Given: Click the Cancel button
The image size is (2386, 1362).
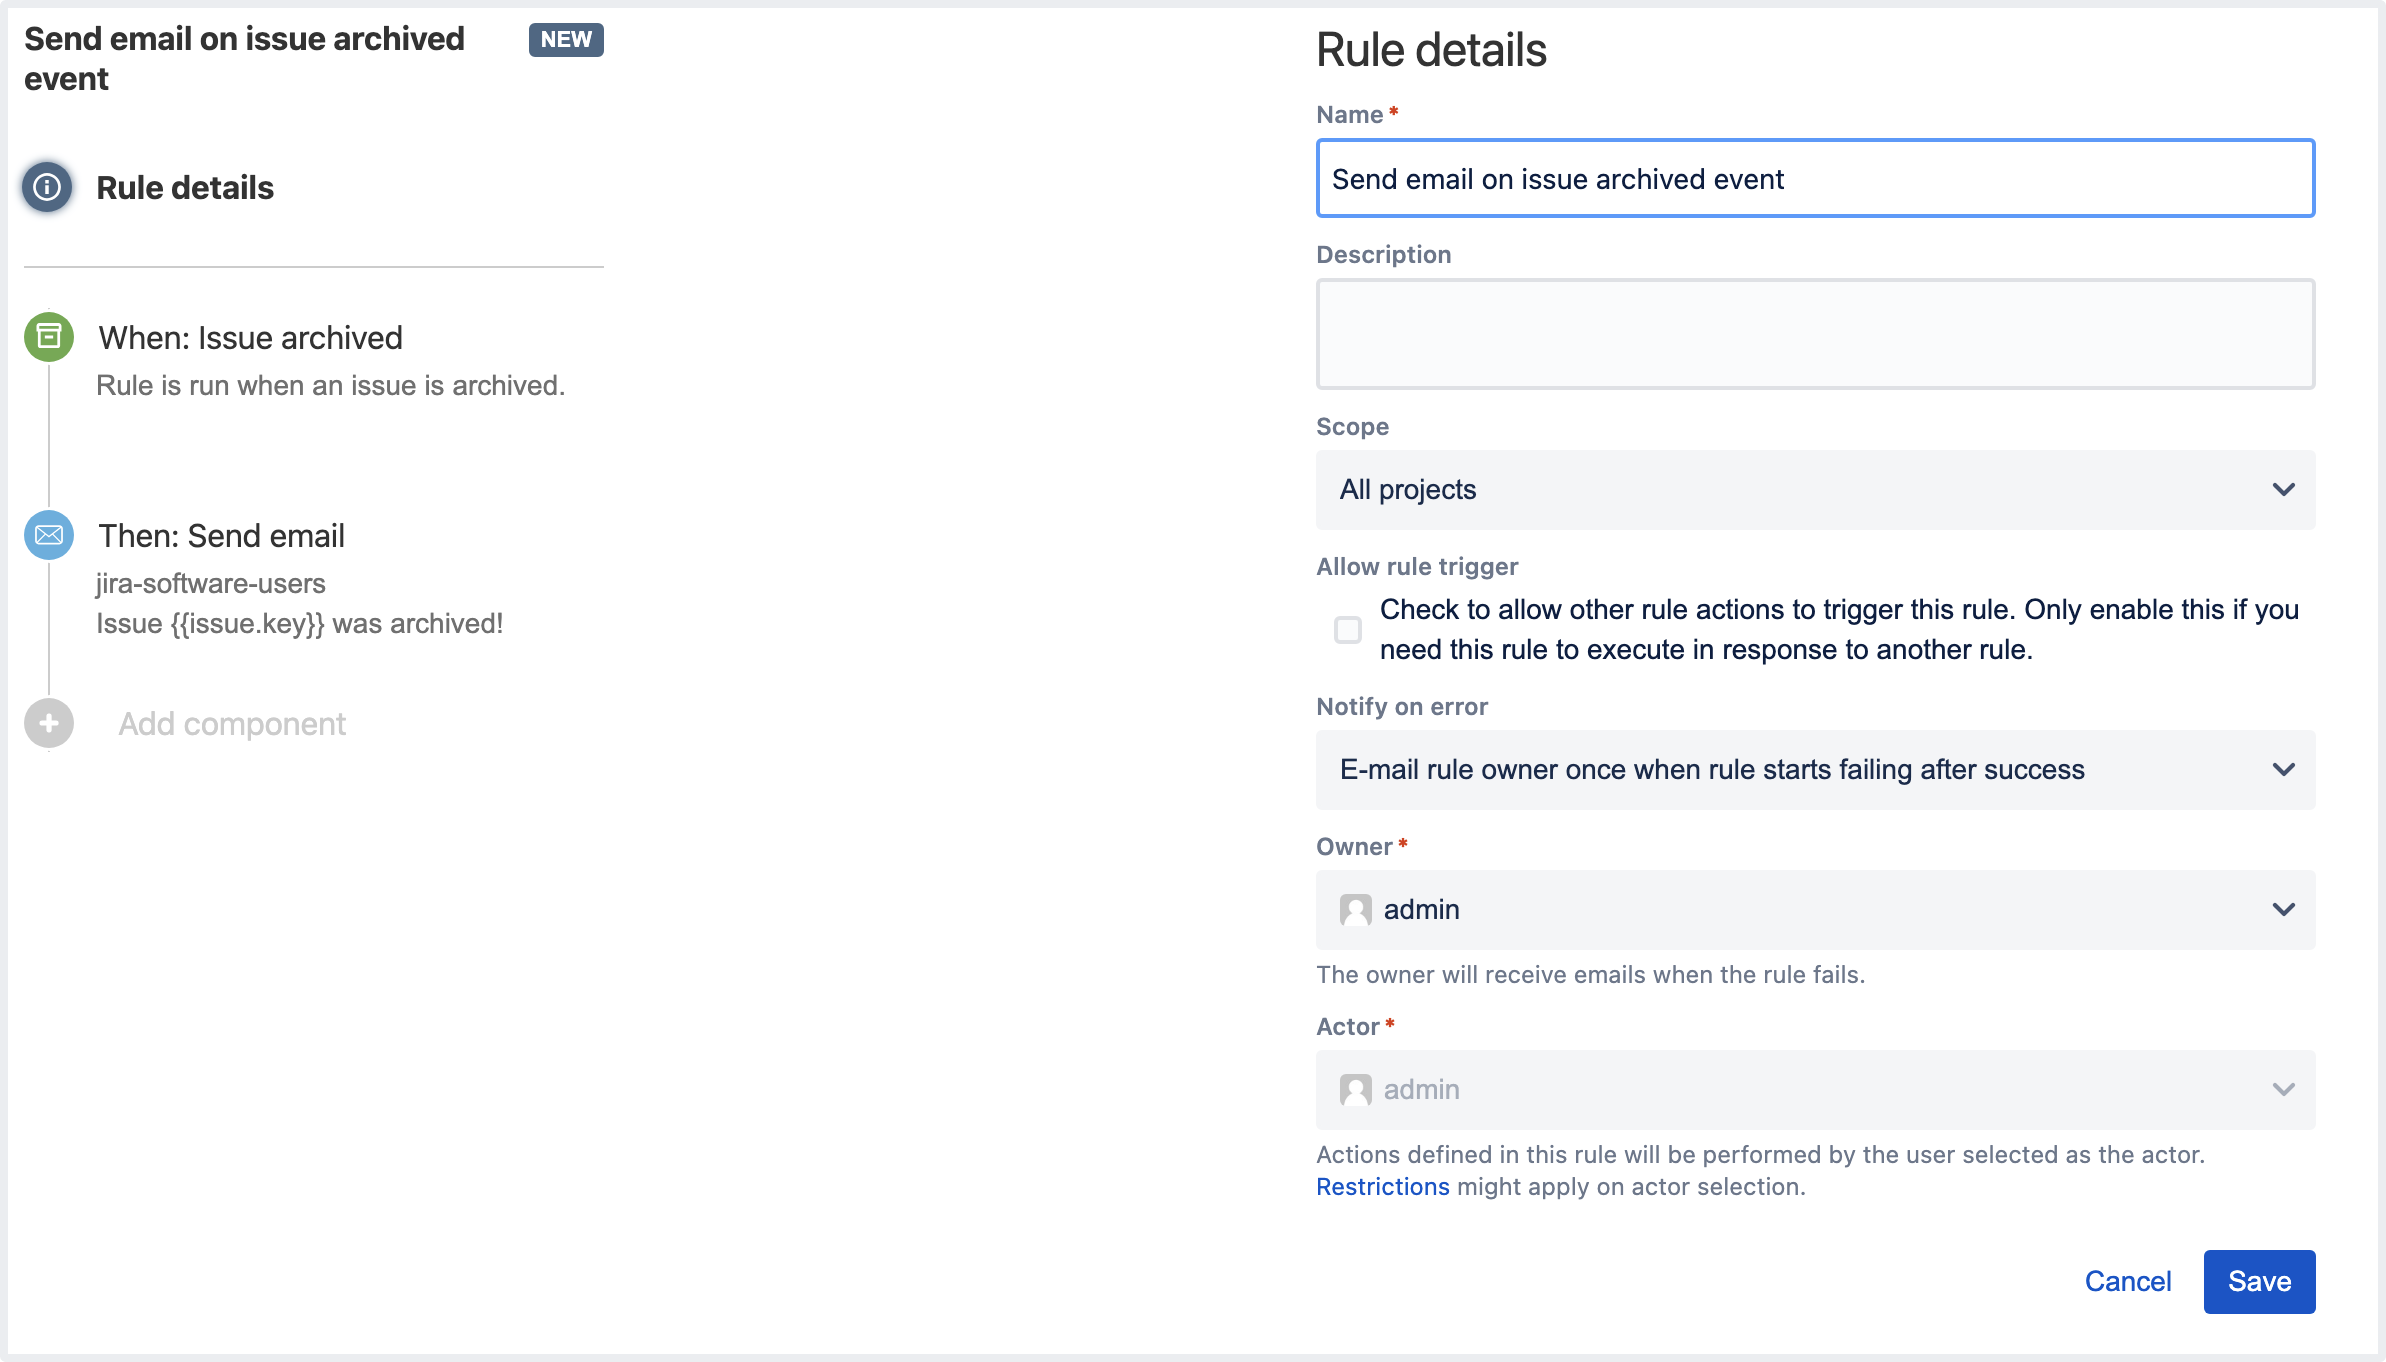Looking at the screenshot, I should (x=2128, y=1282).
